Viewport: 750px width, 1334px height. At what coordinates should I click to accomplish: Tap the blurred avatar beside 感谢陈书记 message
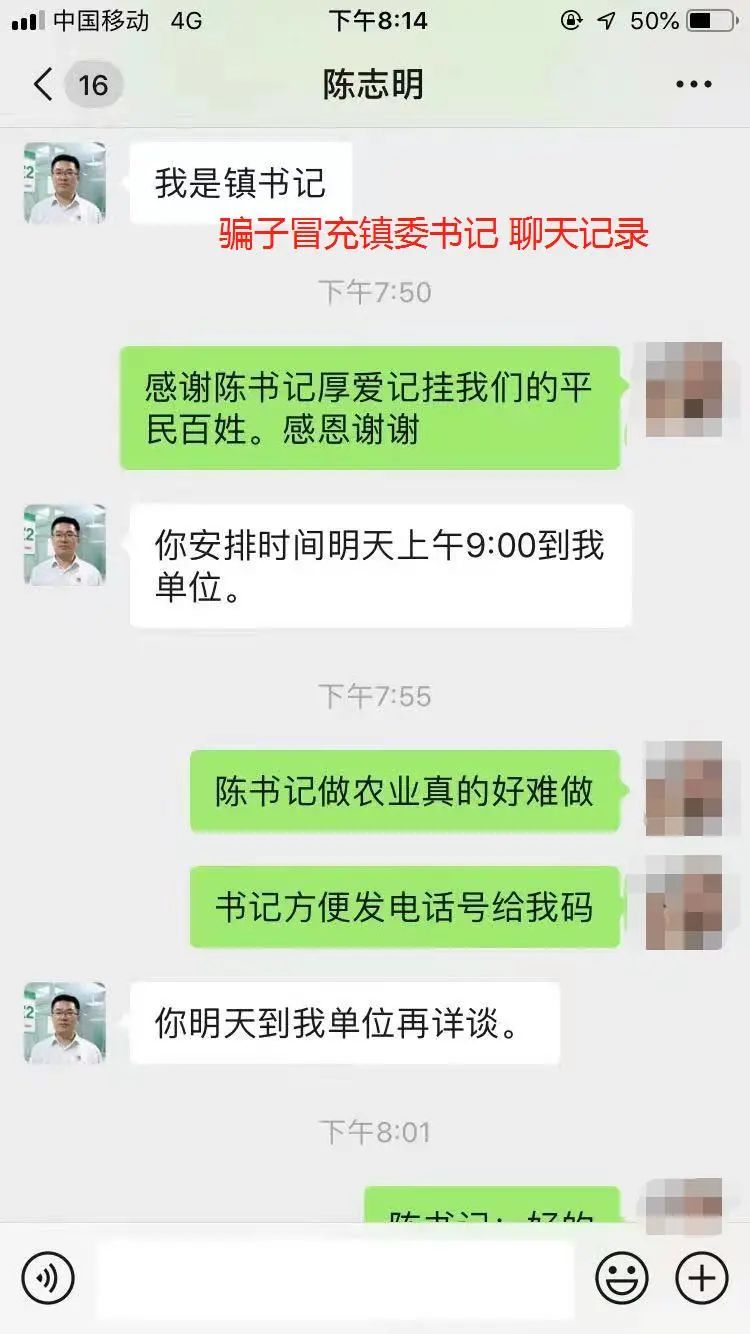point(685,389)
